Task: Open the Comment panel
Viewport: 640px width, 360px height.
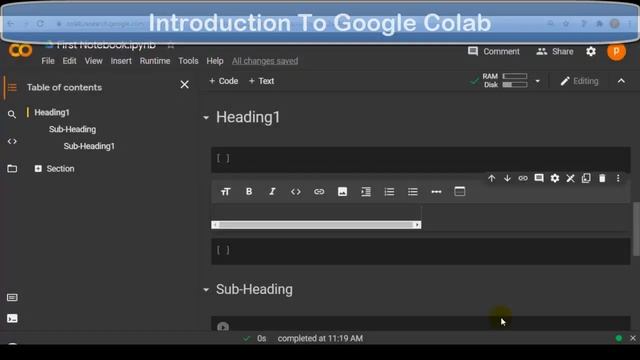Action: (494, 51)
